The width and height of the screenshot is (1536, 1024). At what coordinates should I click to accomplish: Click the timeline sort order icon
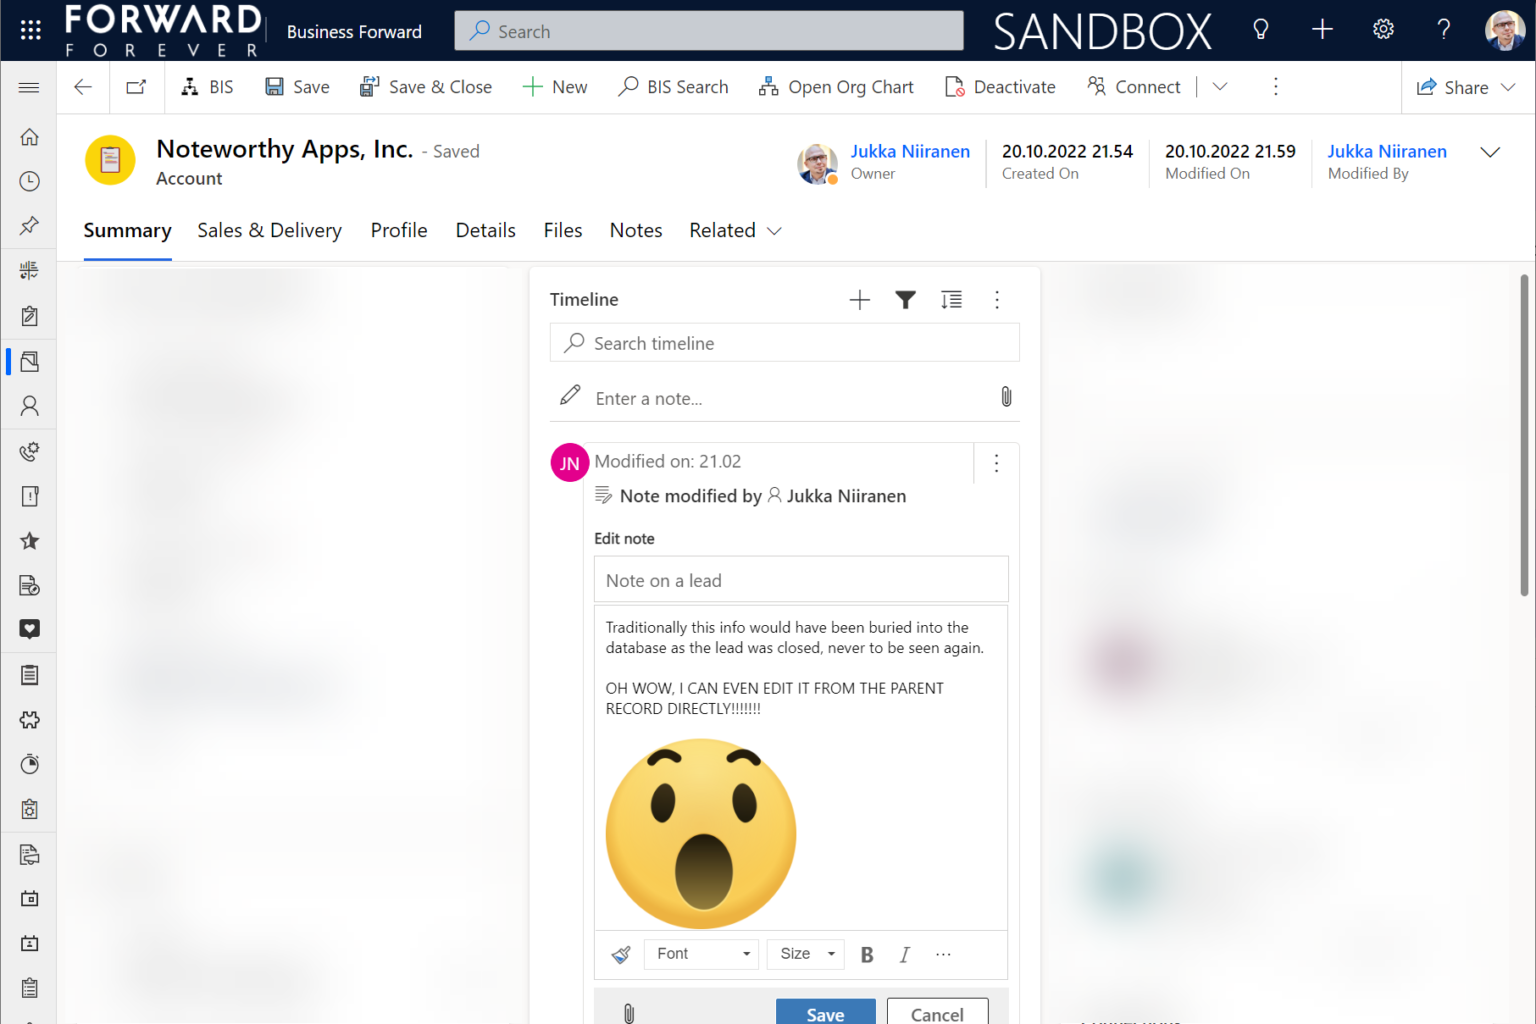(x=951, y=299)
